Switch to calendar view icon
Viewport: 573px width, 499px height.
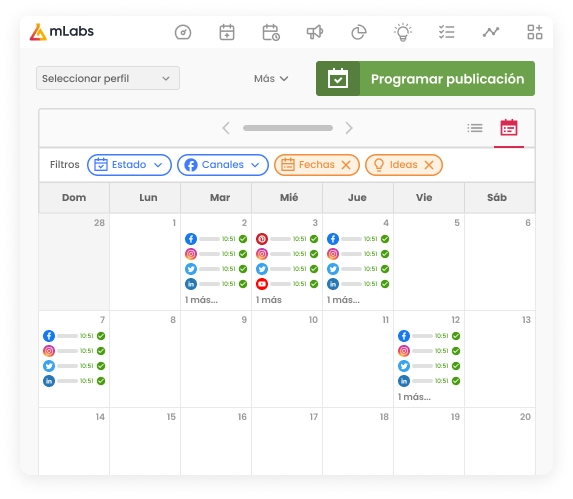pyautogui.click(x=509, y=128)
